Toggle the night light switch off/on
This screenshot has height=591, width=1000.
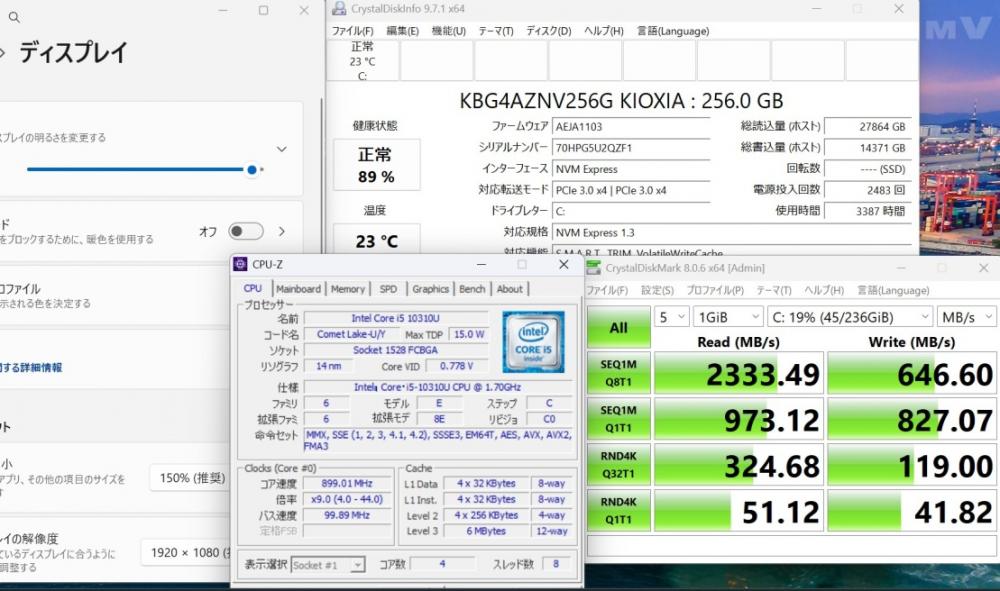[x=246, y=231]
